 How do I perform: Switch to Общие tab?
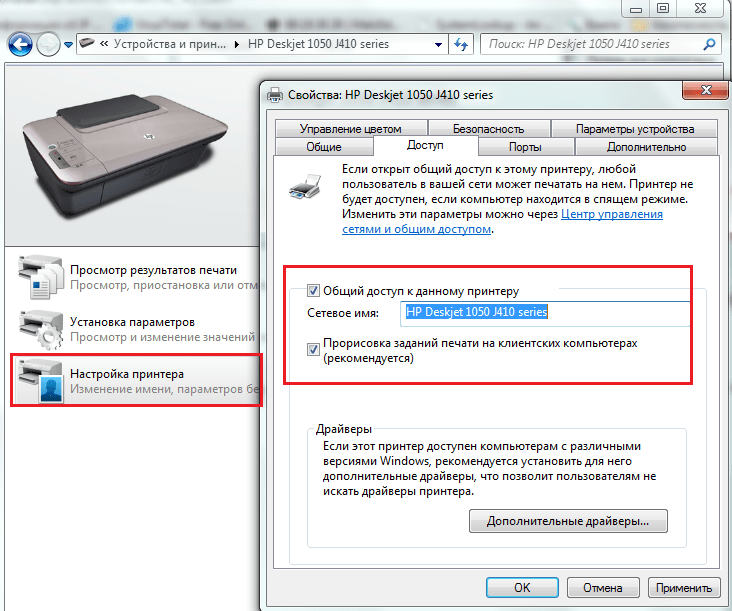coord(324,147)
